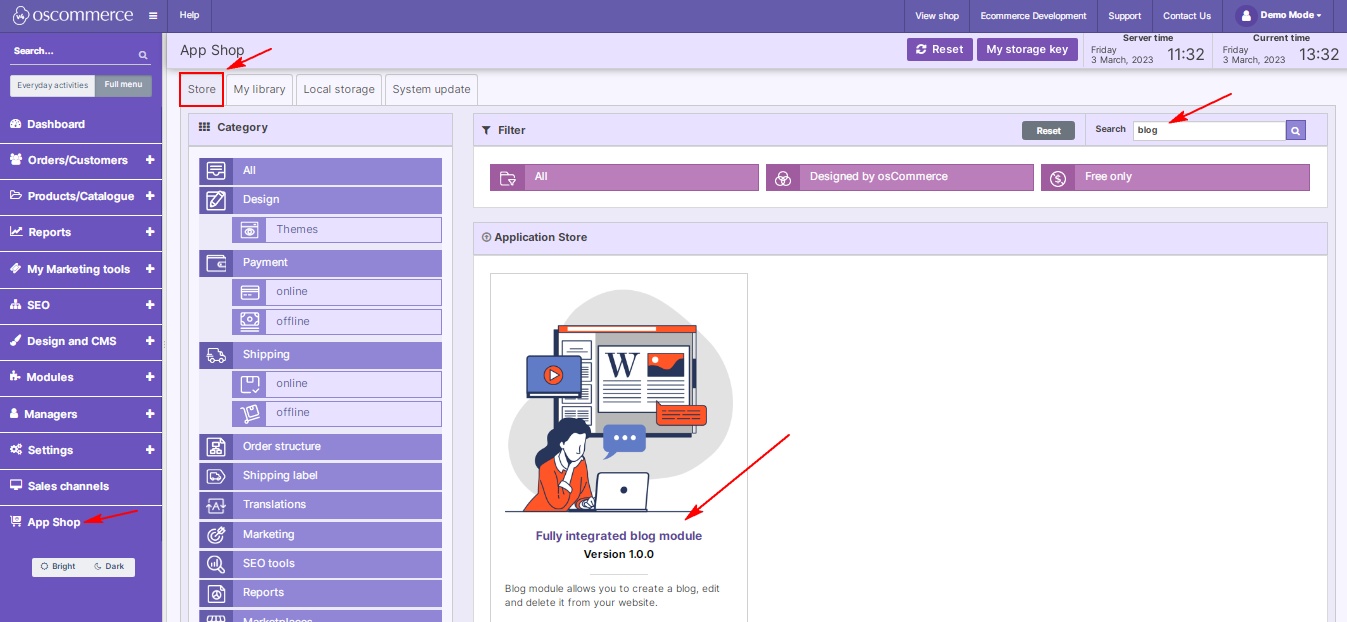
Task: Click the Support link in the header
Action: pyautogui.click(x=1125, y=16)
